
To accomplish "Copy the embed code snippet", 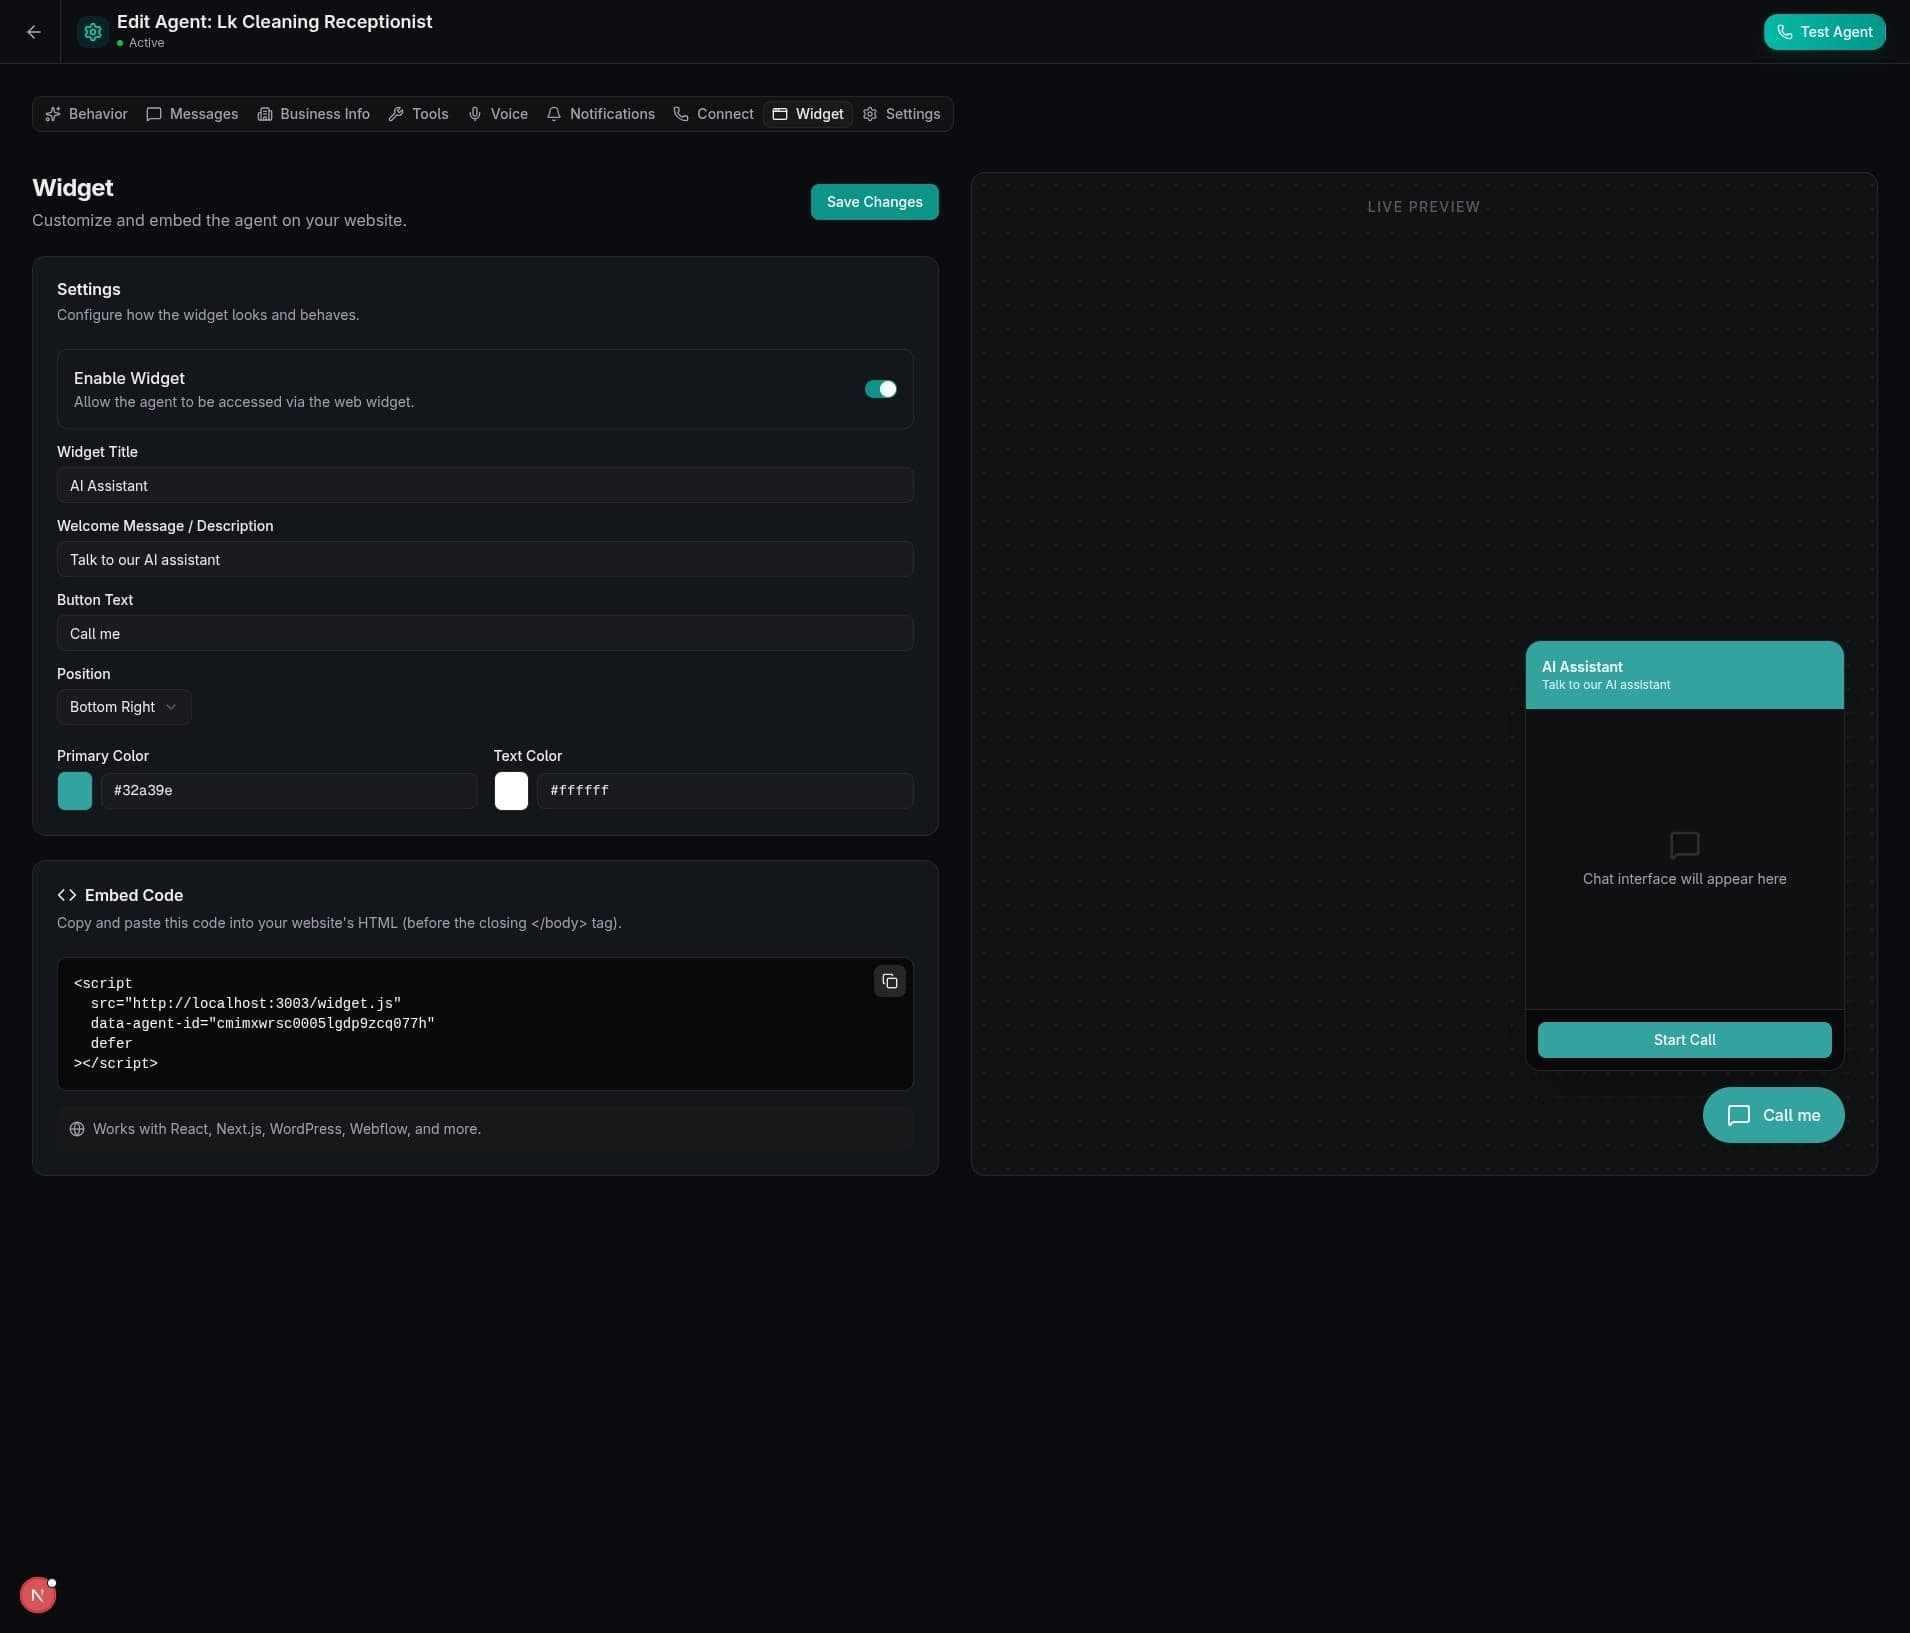I will [888, 981].
